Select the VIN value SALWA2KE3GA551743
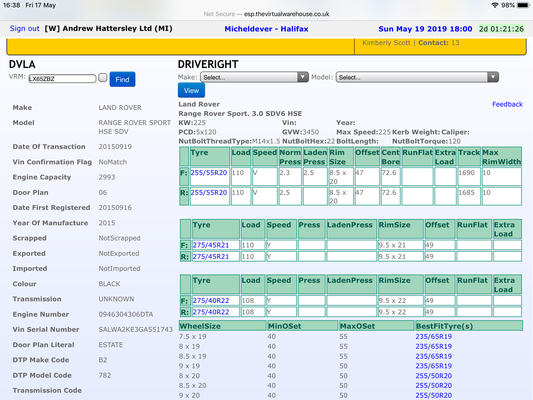This screenshot has height=400, width=533. [136, 329]
